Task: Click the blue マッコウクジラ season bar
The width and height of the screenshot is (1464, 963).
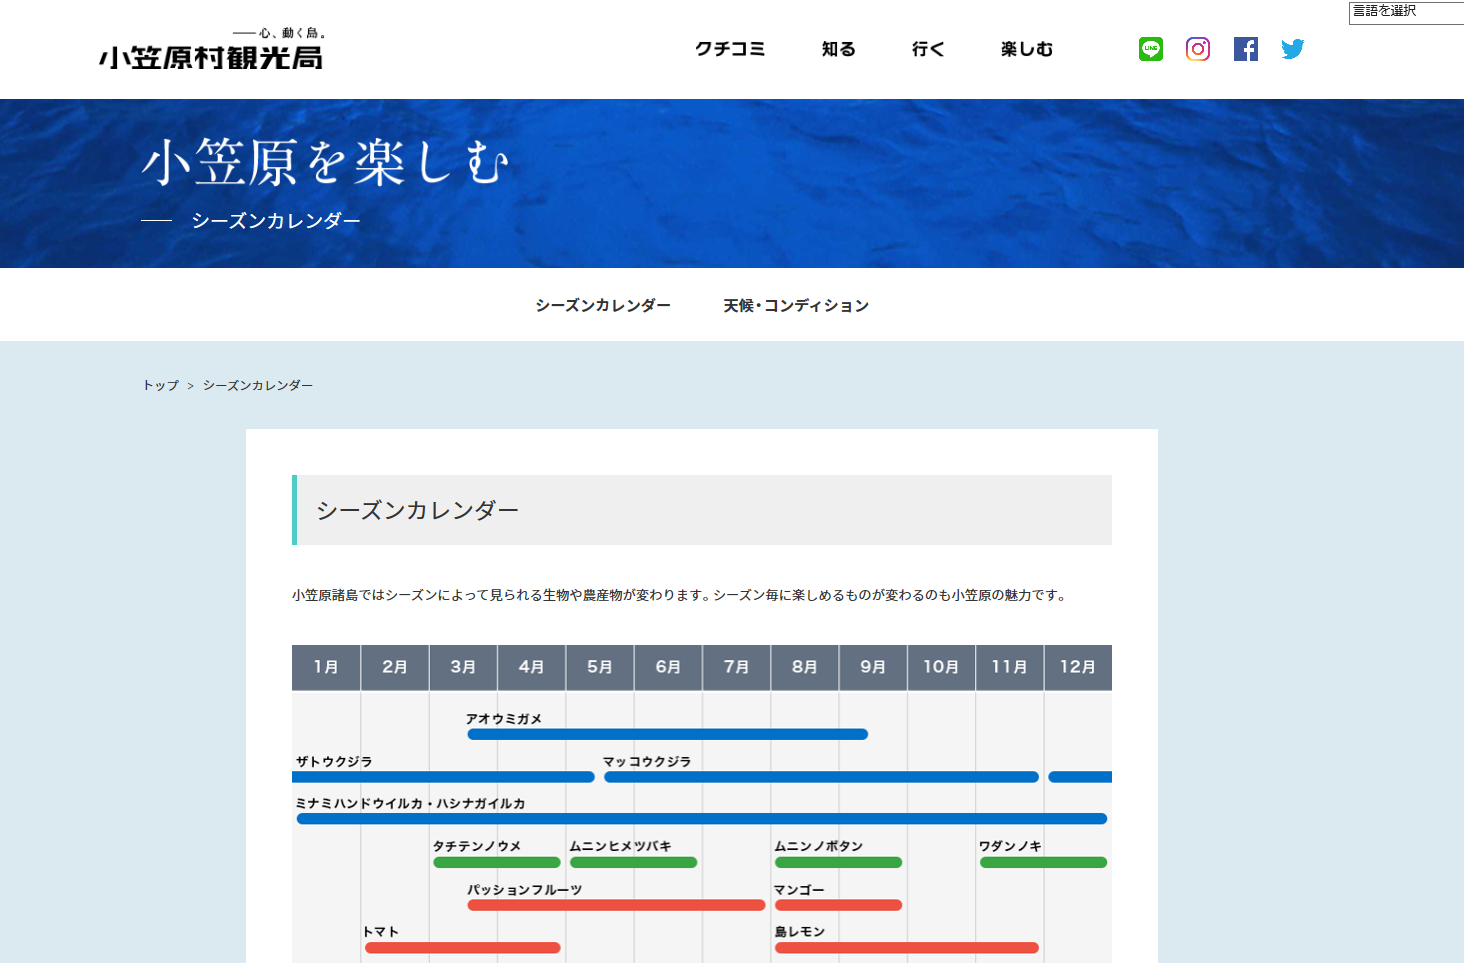Action: click(821, 777)
